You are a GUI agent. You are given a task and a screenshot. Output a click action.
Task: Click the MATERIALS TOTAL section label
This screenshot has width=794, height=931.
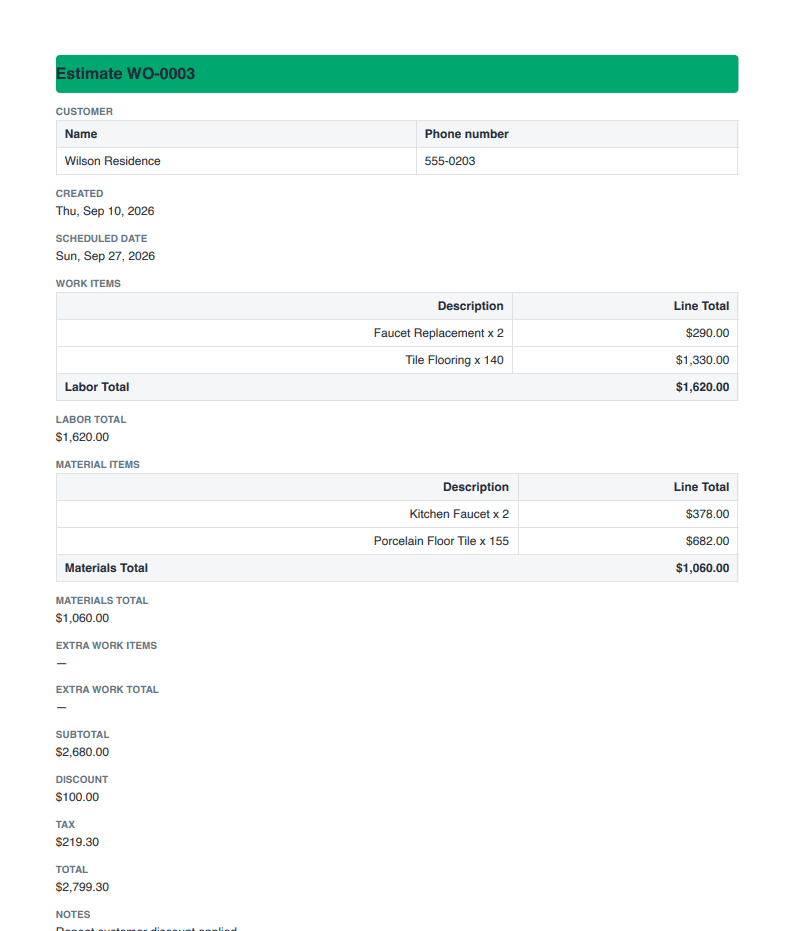coord(102,601)
